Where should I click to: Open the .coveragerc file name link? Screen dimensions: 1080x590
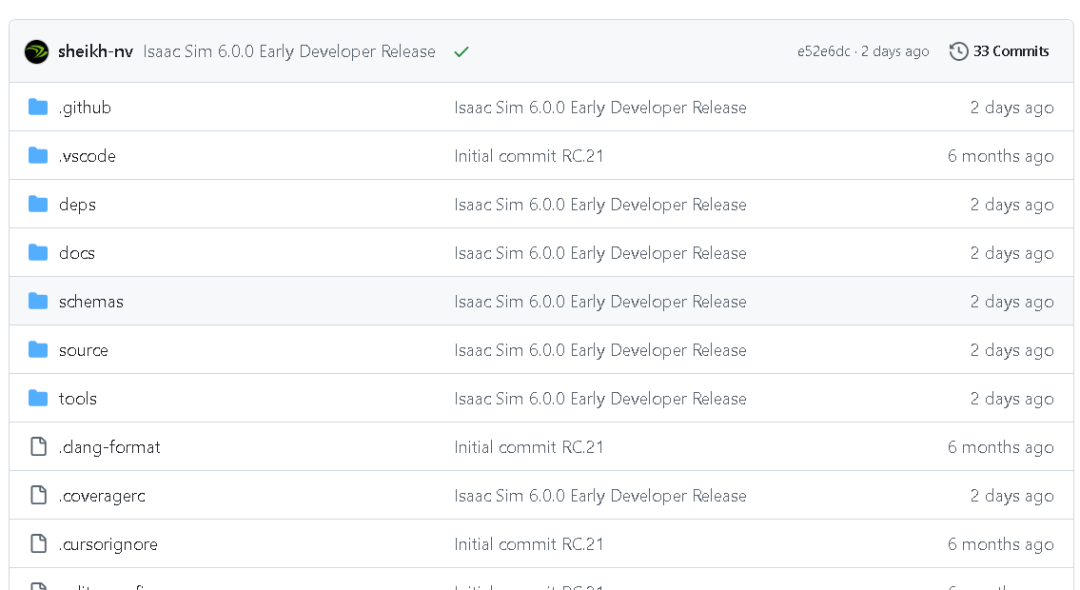tap(101, 496)
